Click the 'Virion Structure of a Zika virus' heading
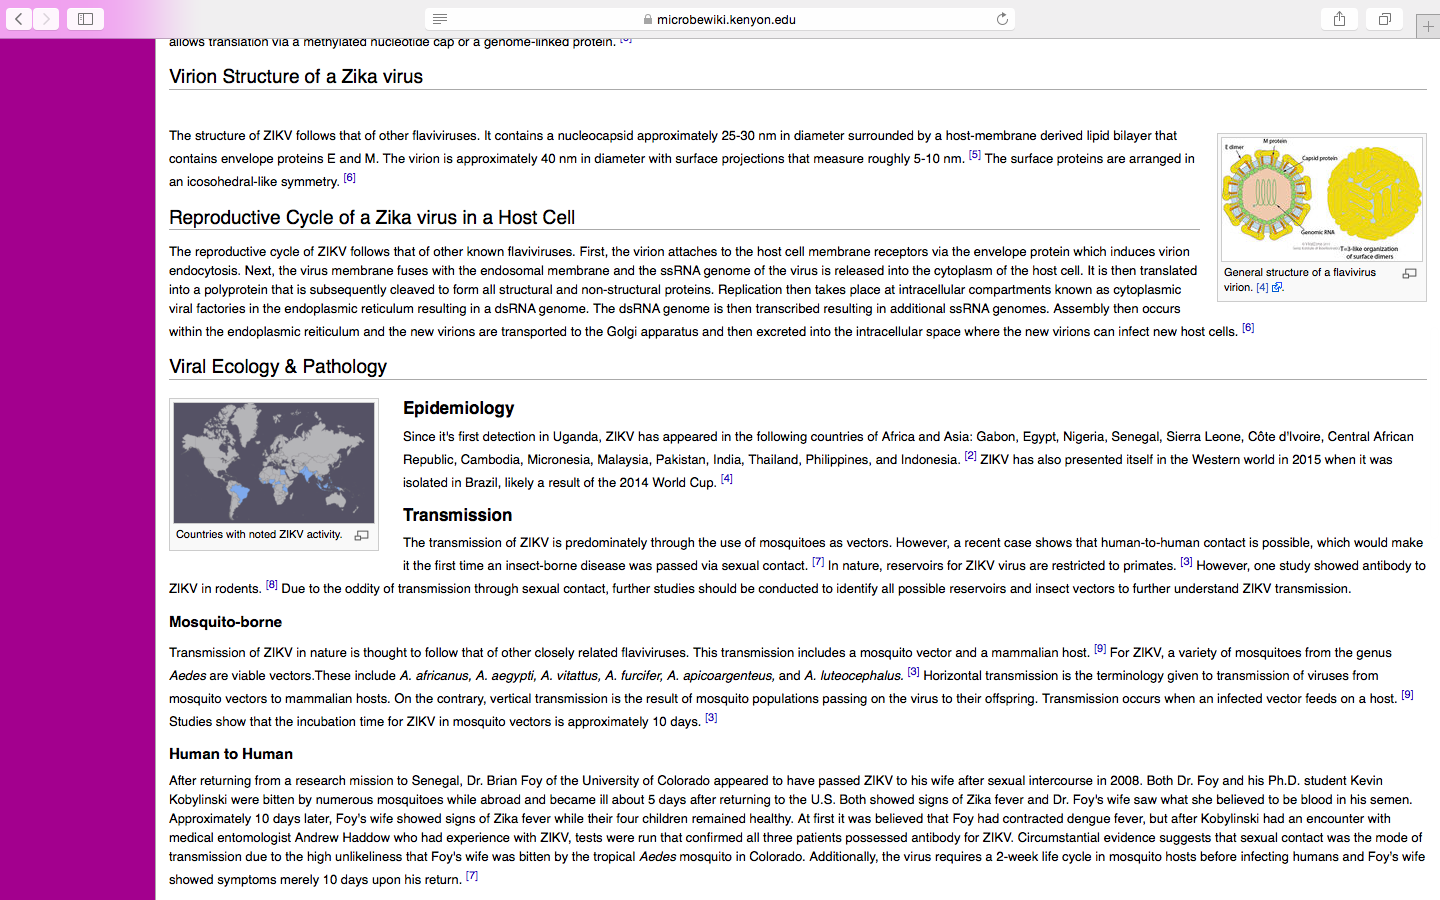The height and width of the screenshot is (900, 1440). click(296, 77)
